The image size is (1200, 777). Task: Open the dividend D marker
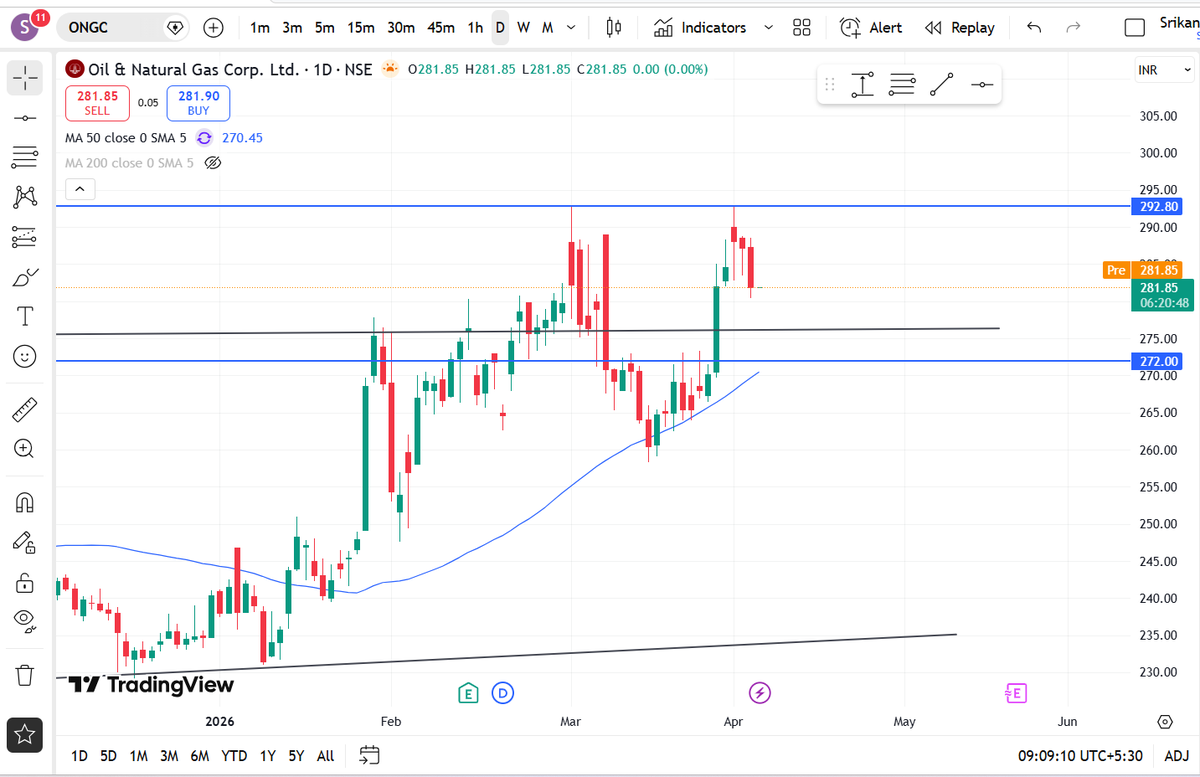click(x=502, y=692)
